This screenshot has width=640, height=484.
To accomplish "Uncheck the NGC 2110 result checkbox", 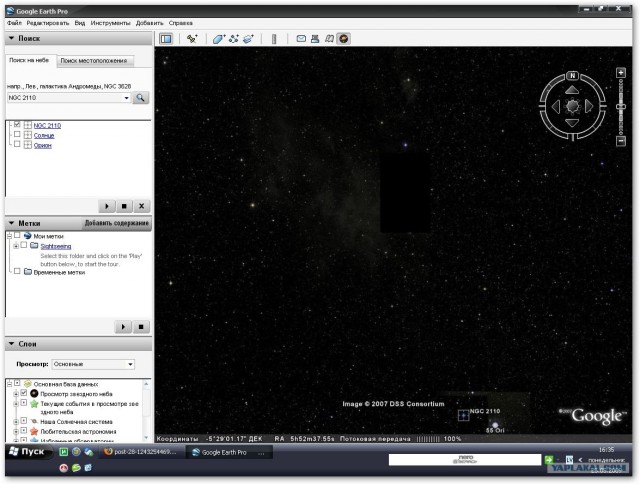I will pyautogui.click(x=17, y=124).
